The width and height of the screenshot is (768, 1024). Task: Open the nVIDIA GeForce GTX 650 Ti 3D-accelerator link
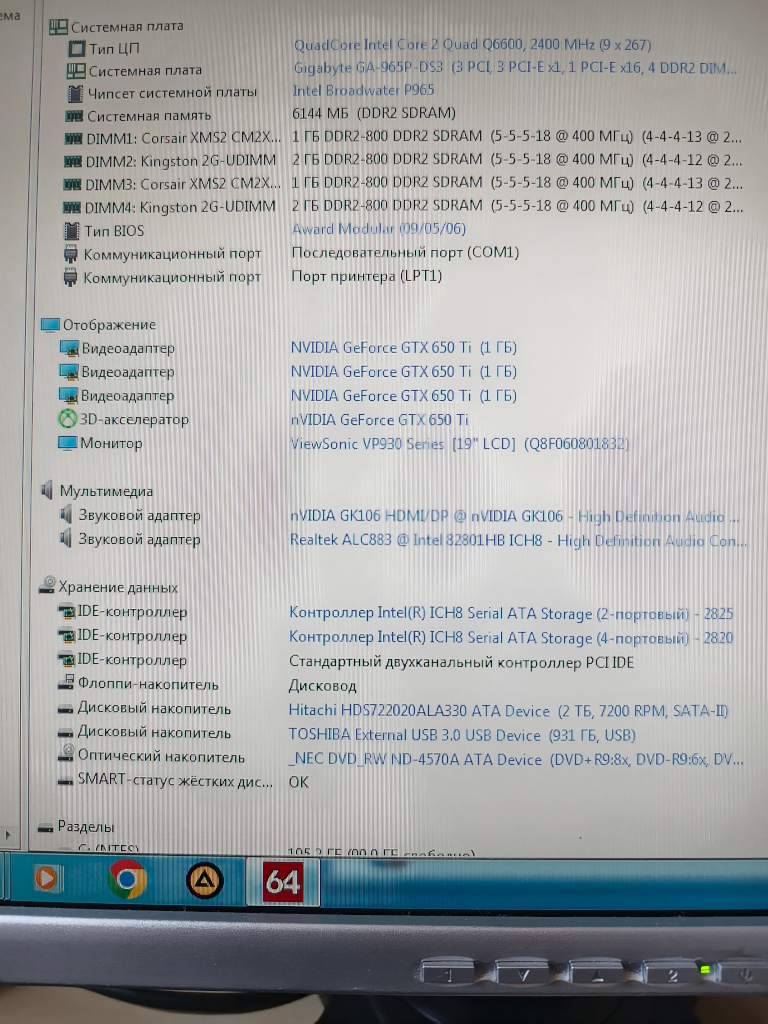click(379, 420)
